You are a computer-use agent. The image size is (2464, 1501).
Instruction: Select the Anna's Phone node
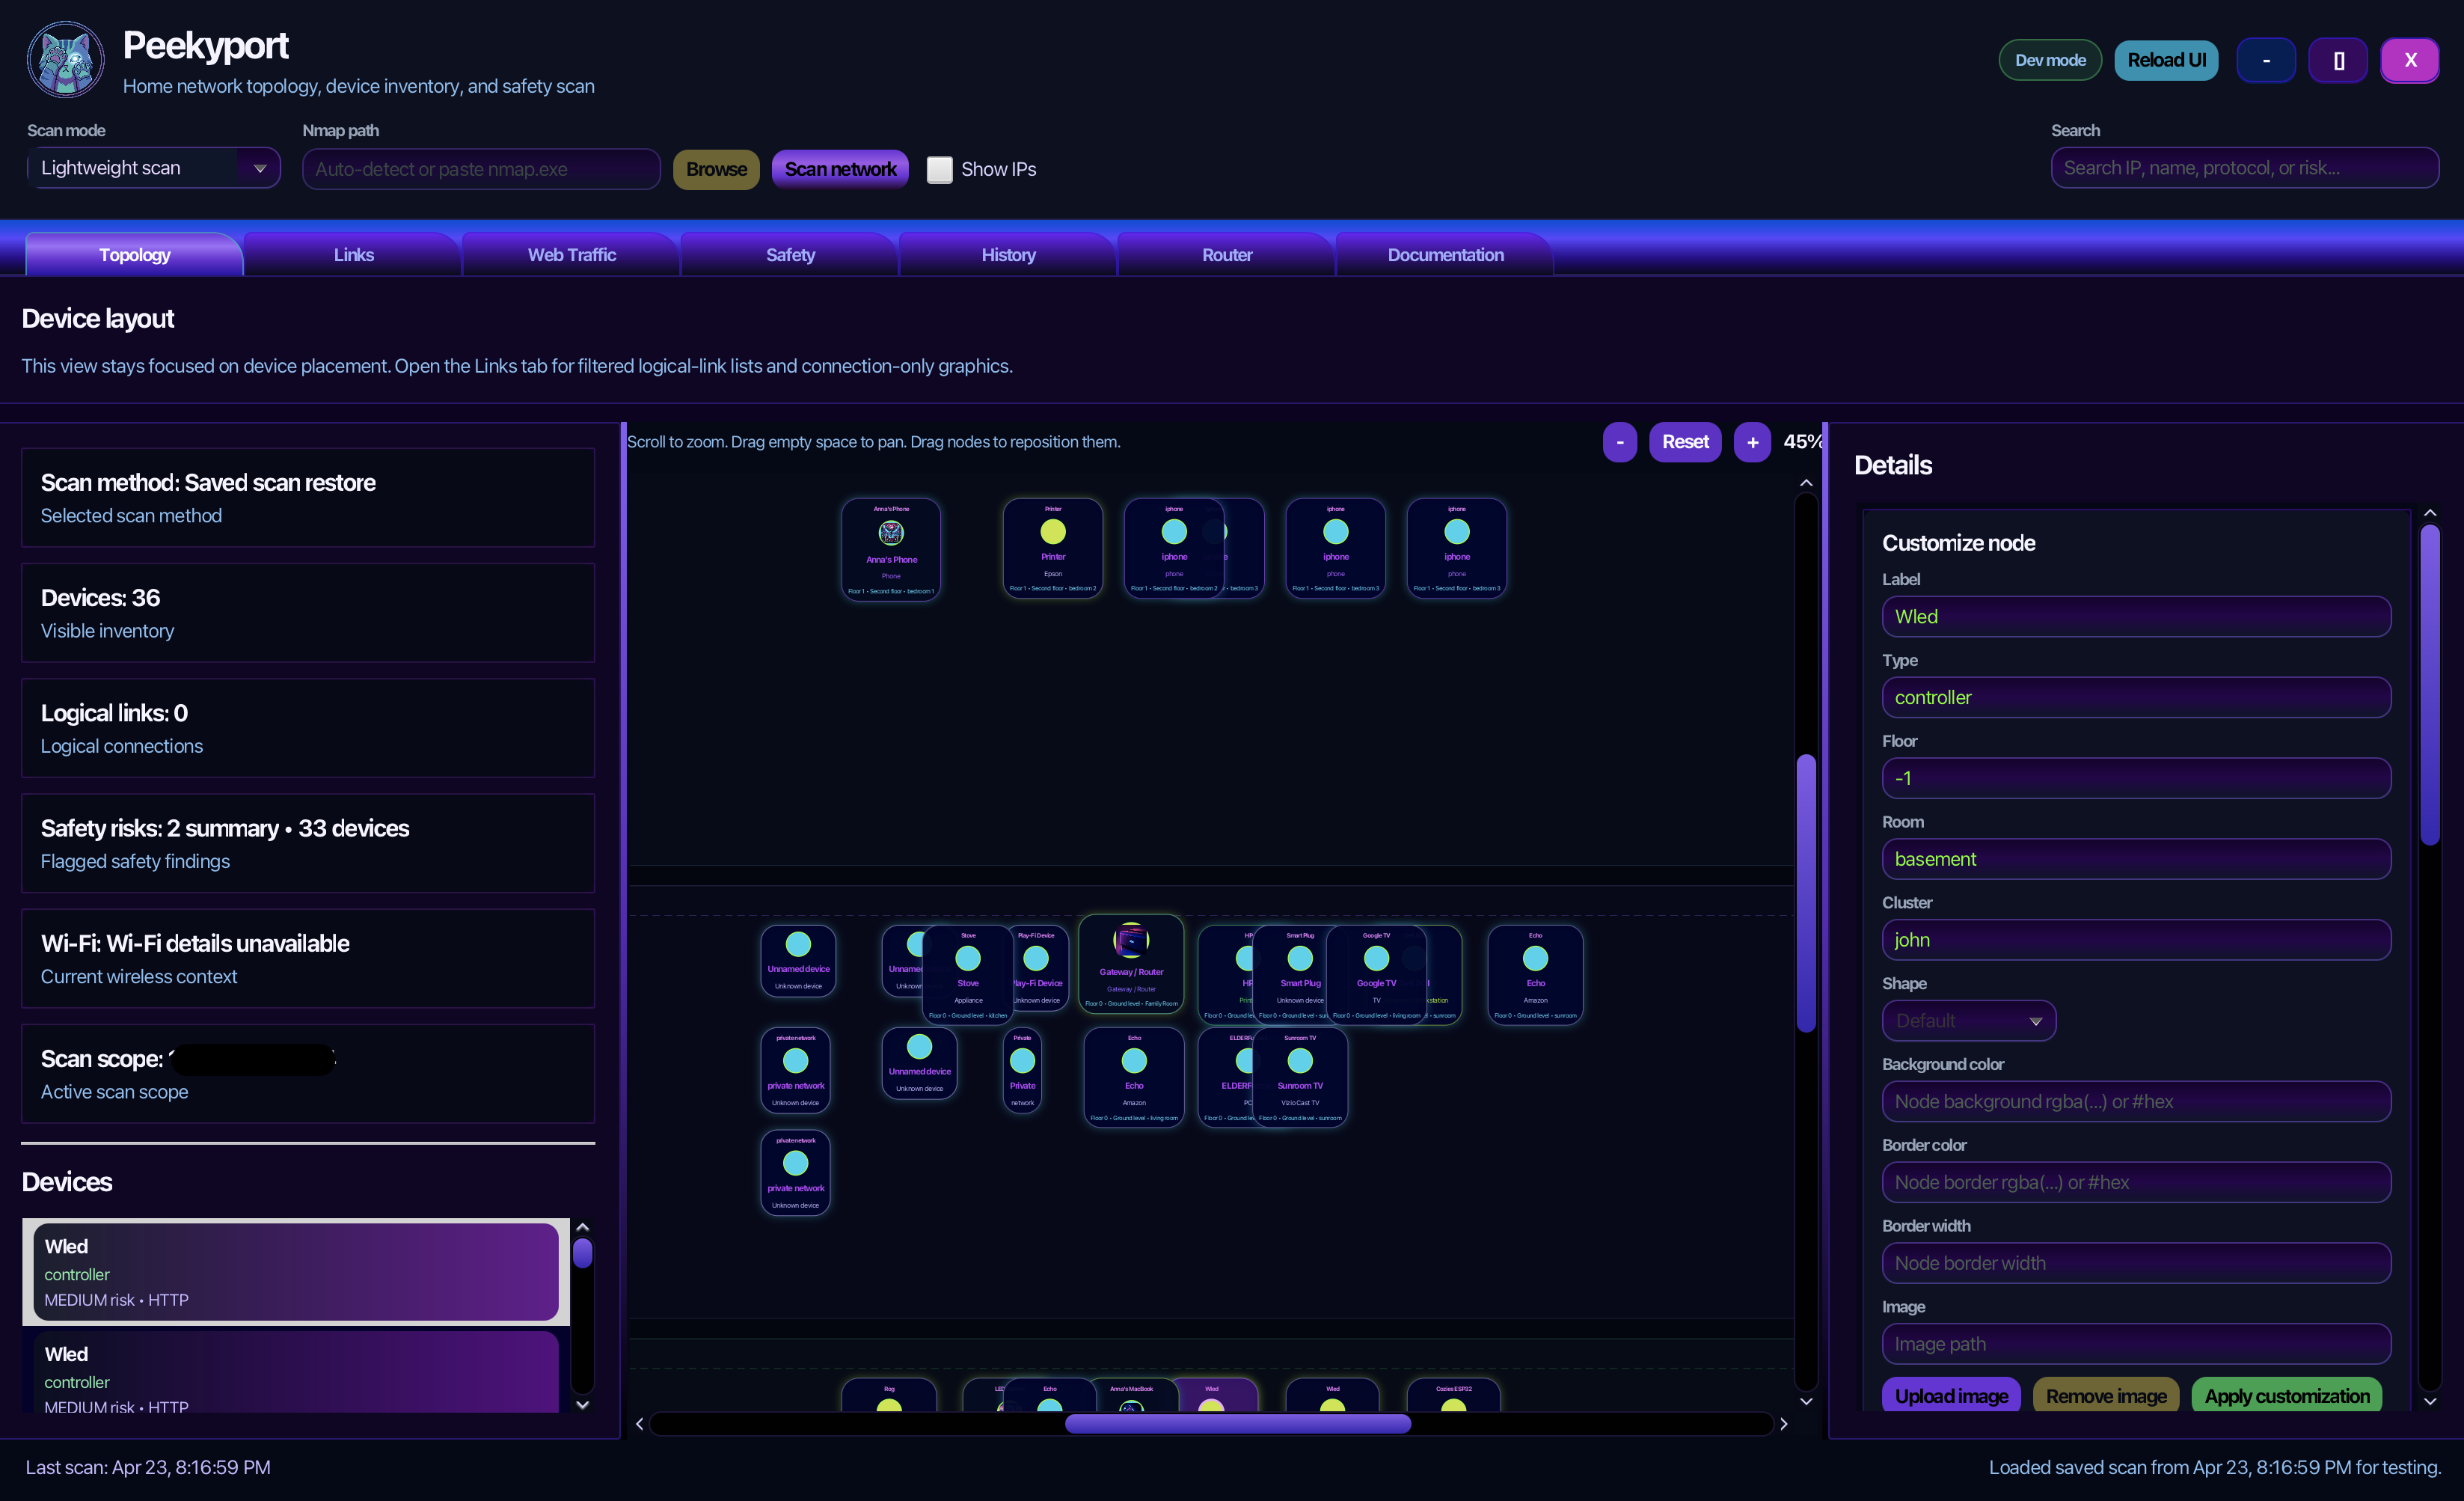(x=891, y=549)
